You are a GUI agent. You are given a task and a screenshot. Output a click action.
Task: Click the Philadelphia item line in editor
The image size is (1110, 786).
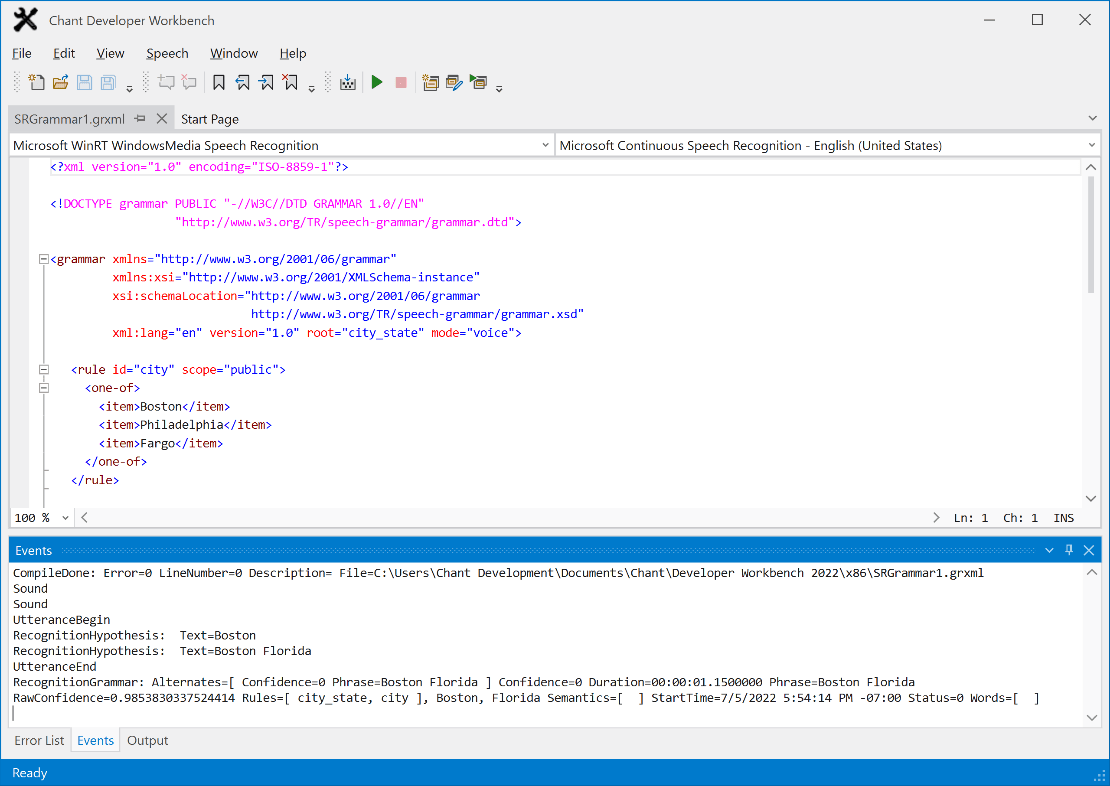coord(185,425)
